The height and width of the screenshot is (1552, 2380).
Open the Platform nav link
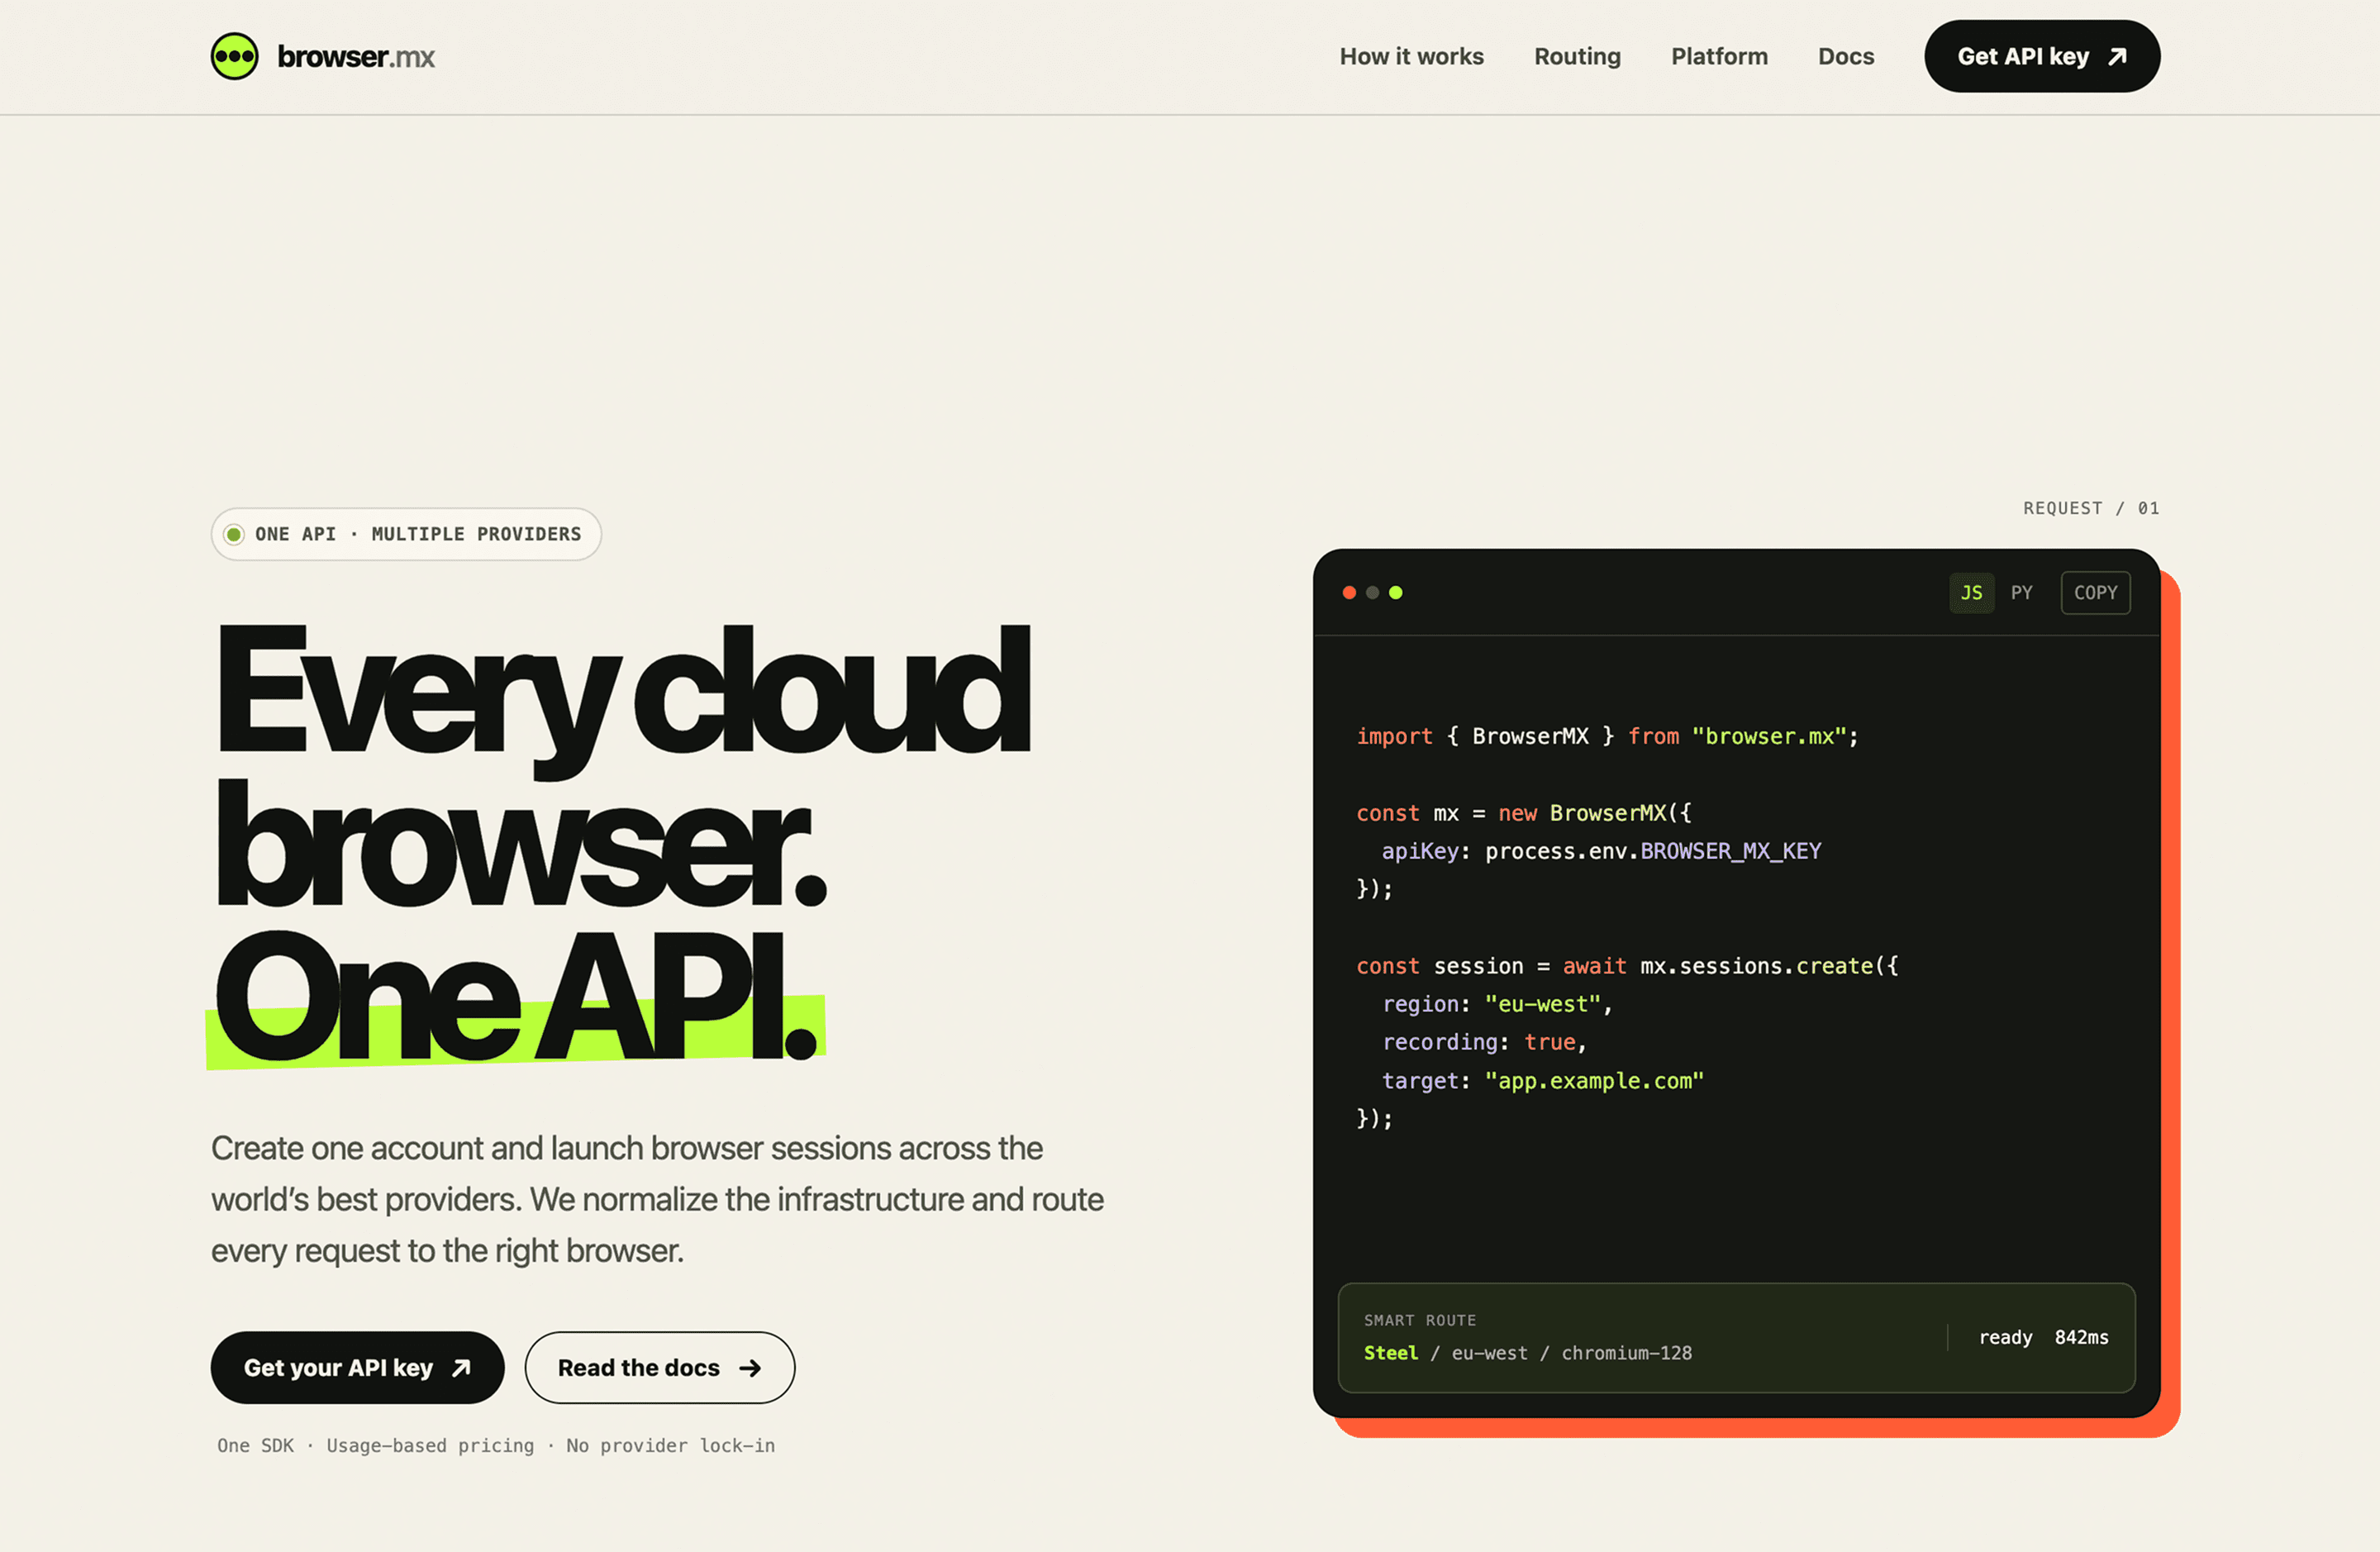tap(1719, 56)
